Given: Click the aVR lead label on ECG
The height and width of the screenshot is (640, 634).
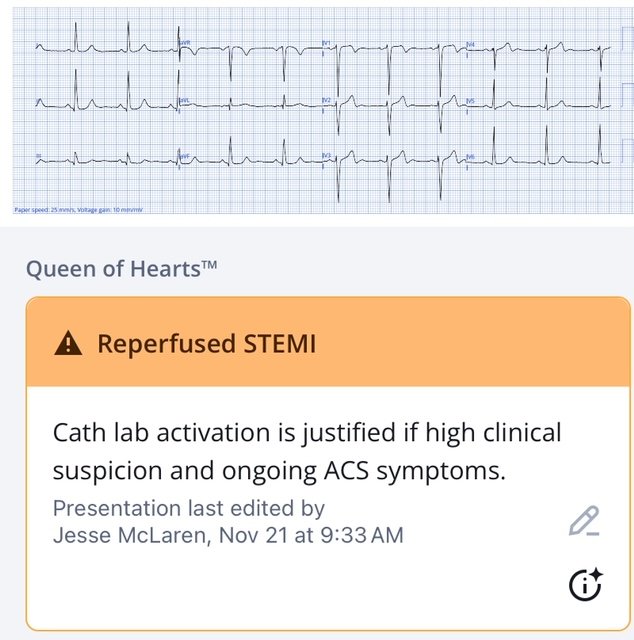Looking at the screenshot, I should [x=185, y=43].
